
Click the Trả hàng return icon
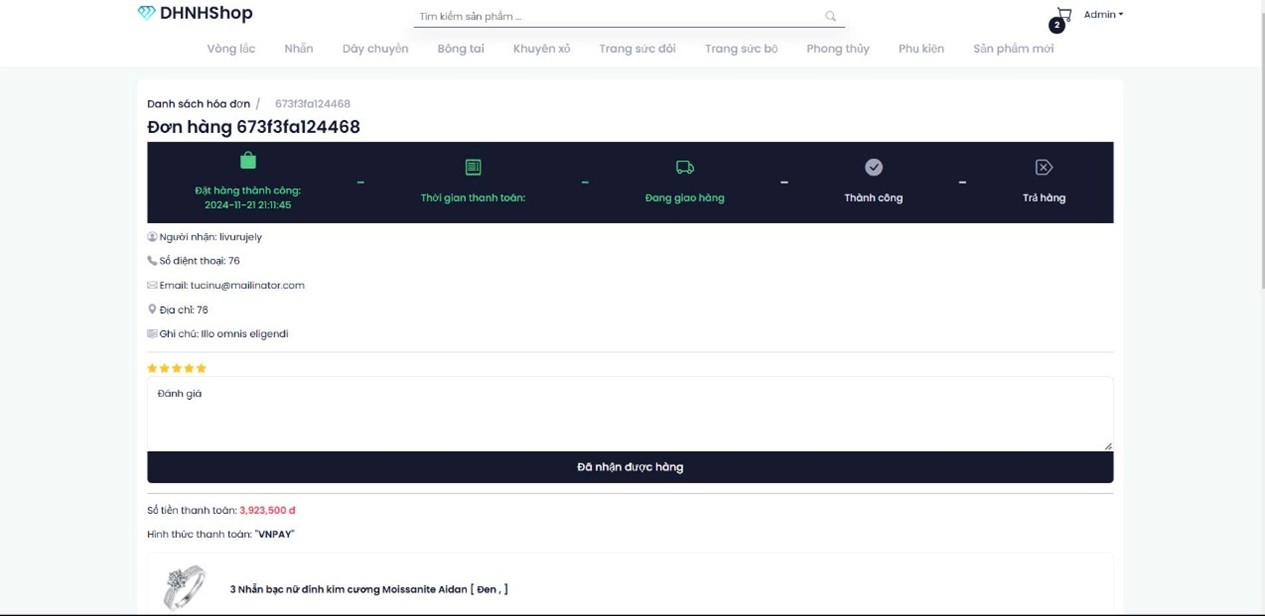pos(1043,167)
